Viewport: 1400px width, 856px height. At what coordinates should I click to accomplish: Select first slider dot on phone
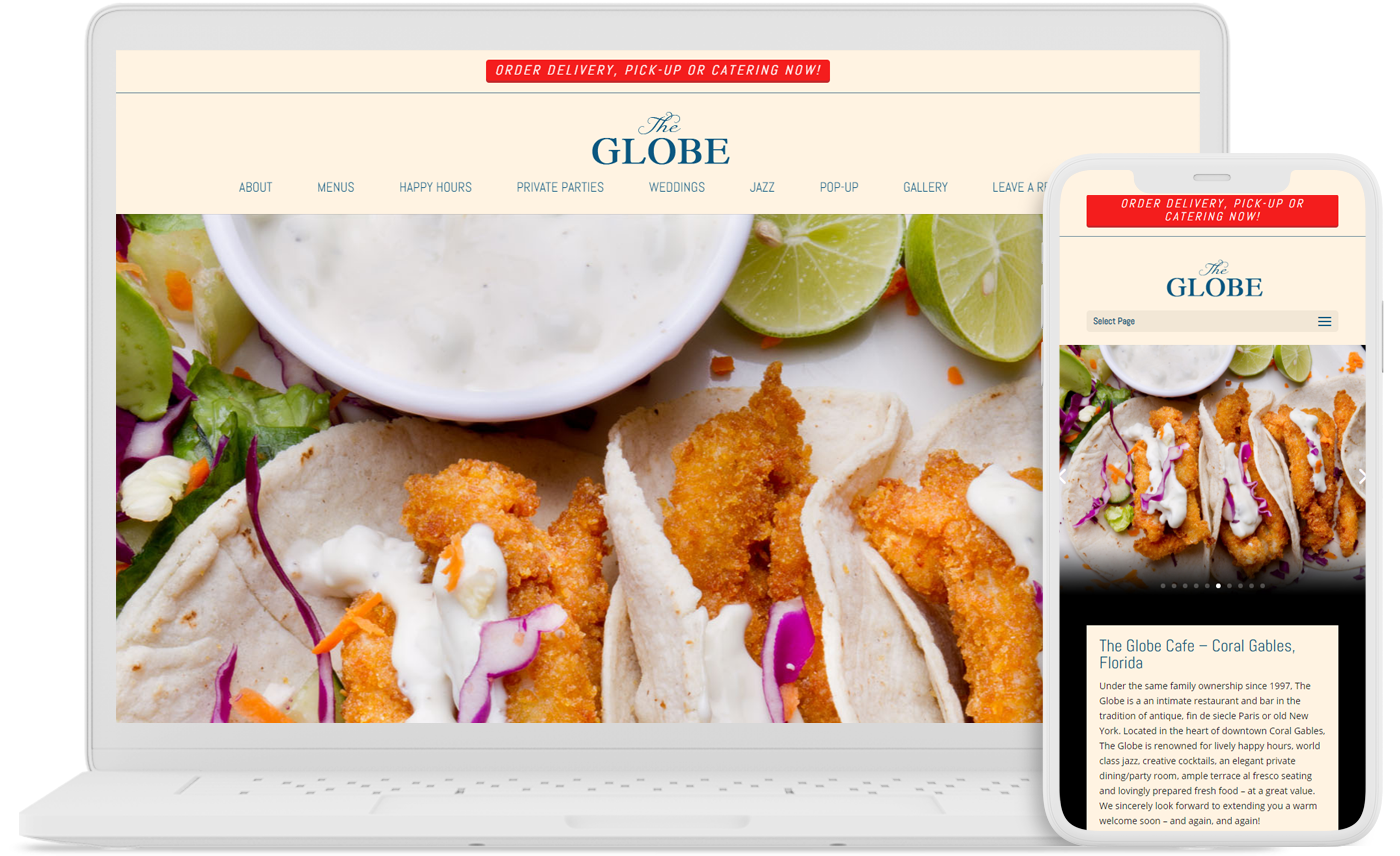[1163, 586]
